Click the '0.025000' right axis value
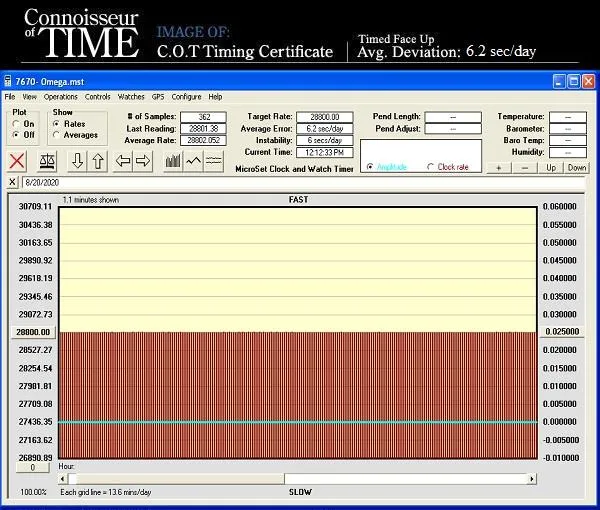 562,331
